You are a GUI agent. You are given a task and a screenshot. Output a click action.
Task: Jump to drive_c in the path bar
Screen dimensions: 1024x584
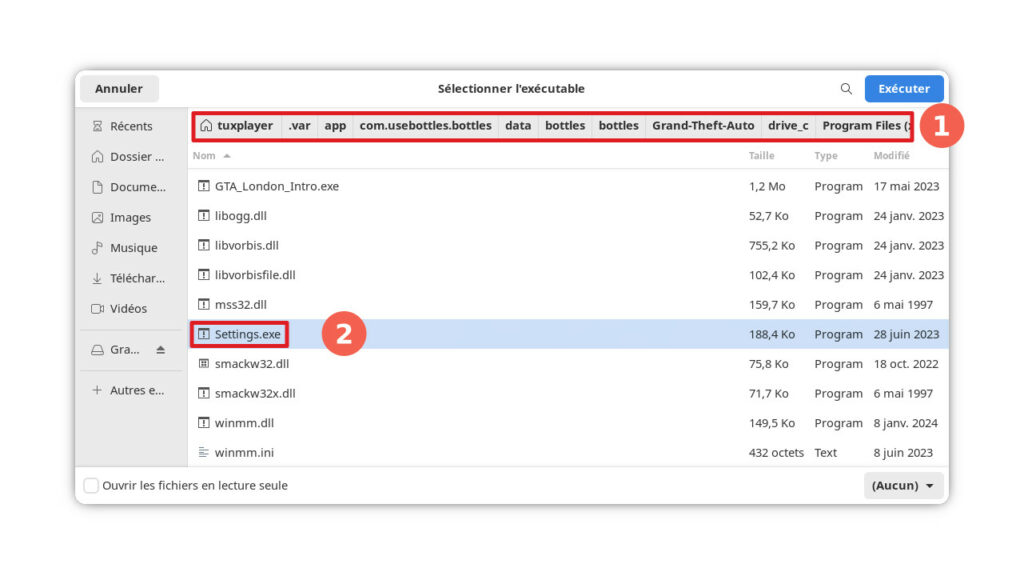pyautogui.click(x=788, y=126)
